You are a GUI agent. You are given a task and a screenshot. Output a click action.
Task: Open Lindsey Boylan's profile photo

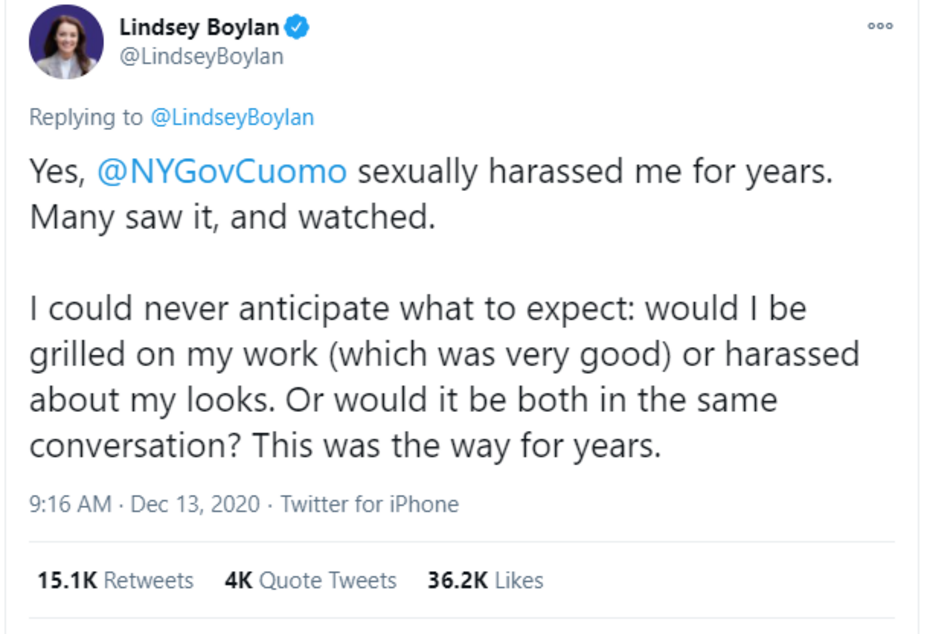pyautogui.click(x=67, y=42)
